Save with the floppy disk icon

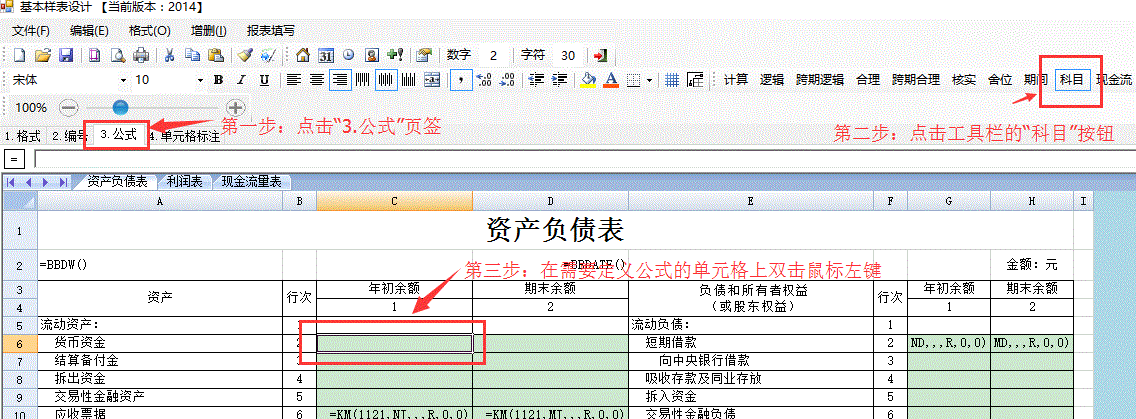tap(66, 55)
